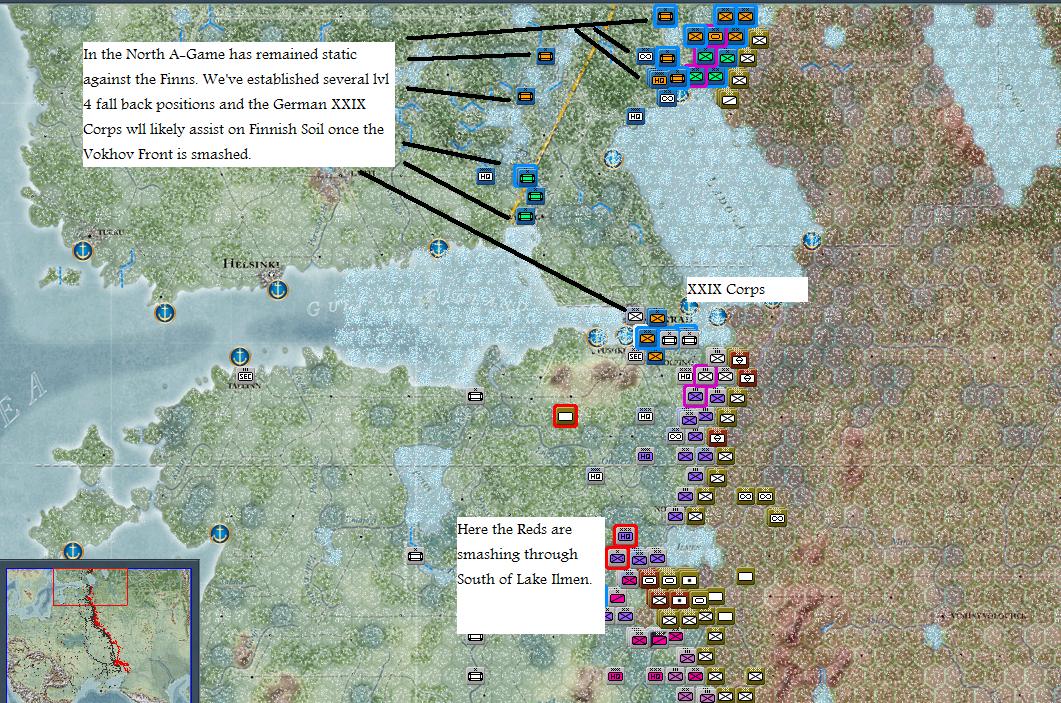Select the blue port icon on Lake Ladoga's eastern shore
Viewport: 1061px width, 703px height.
811,240
